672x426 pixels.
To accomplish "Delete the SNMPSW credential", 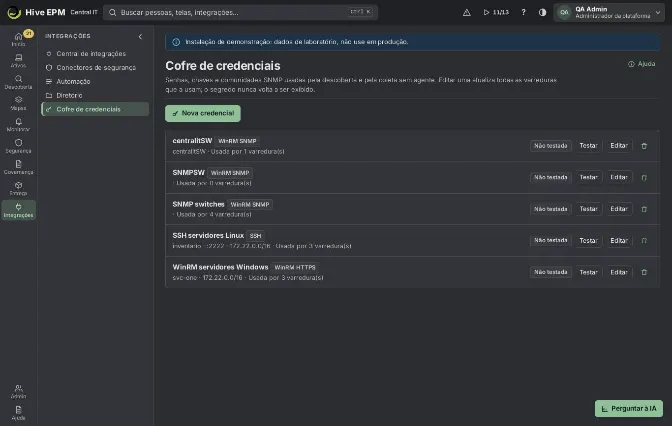I will pyautogui.click(x=644, y=177).
